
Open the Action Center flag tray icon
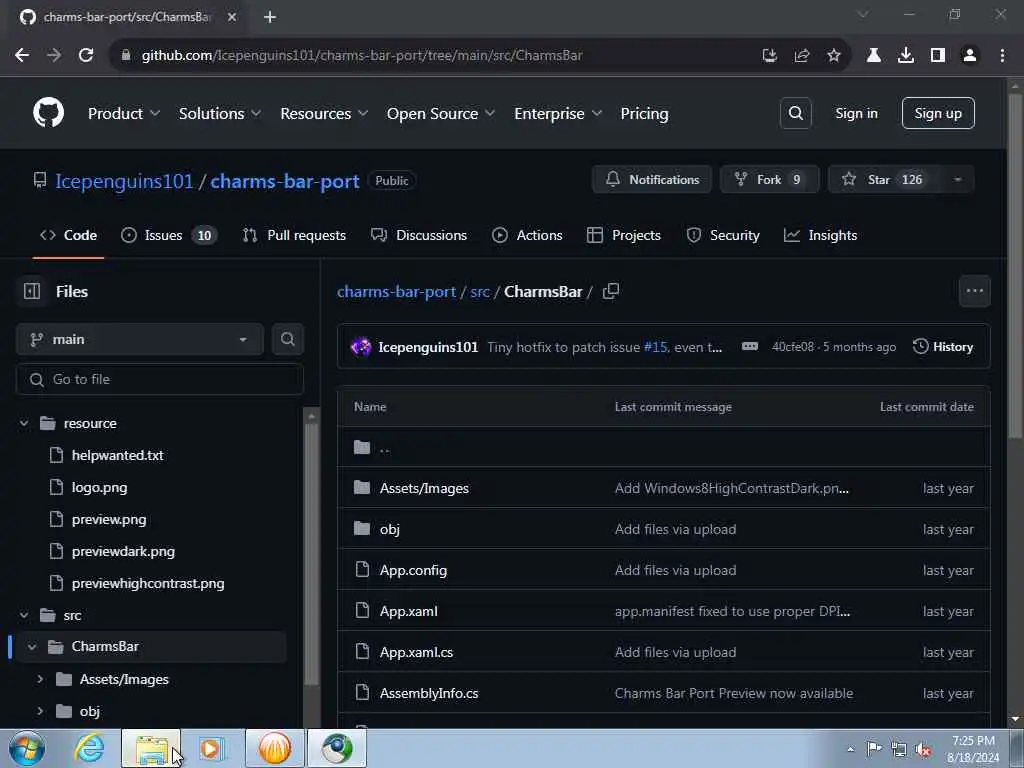874,749
